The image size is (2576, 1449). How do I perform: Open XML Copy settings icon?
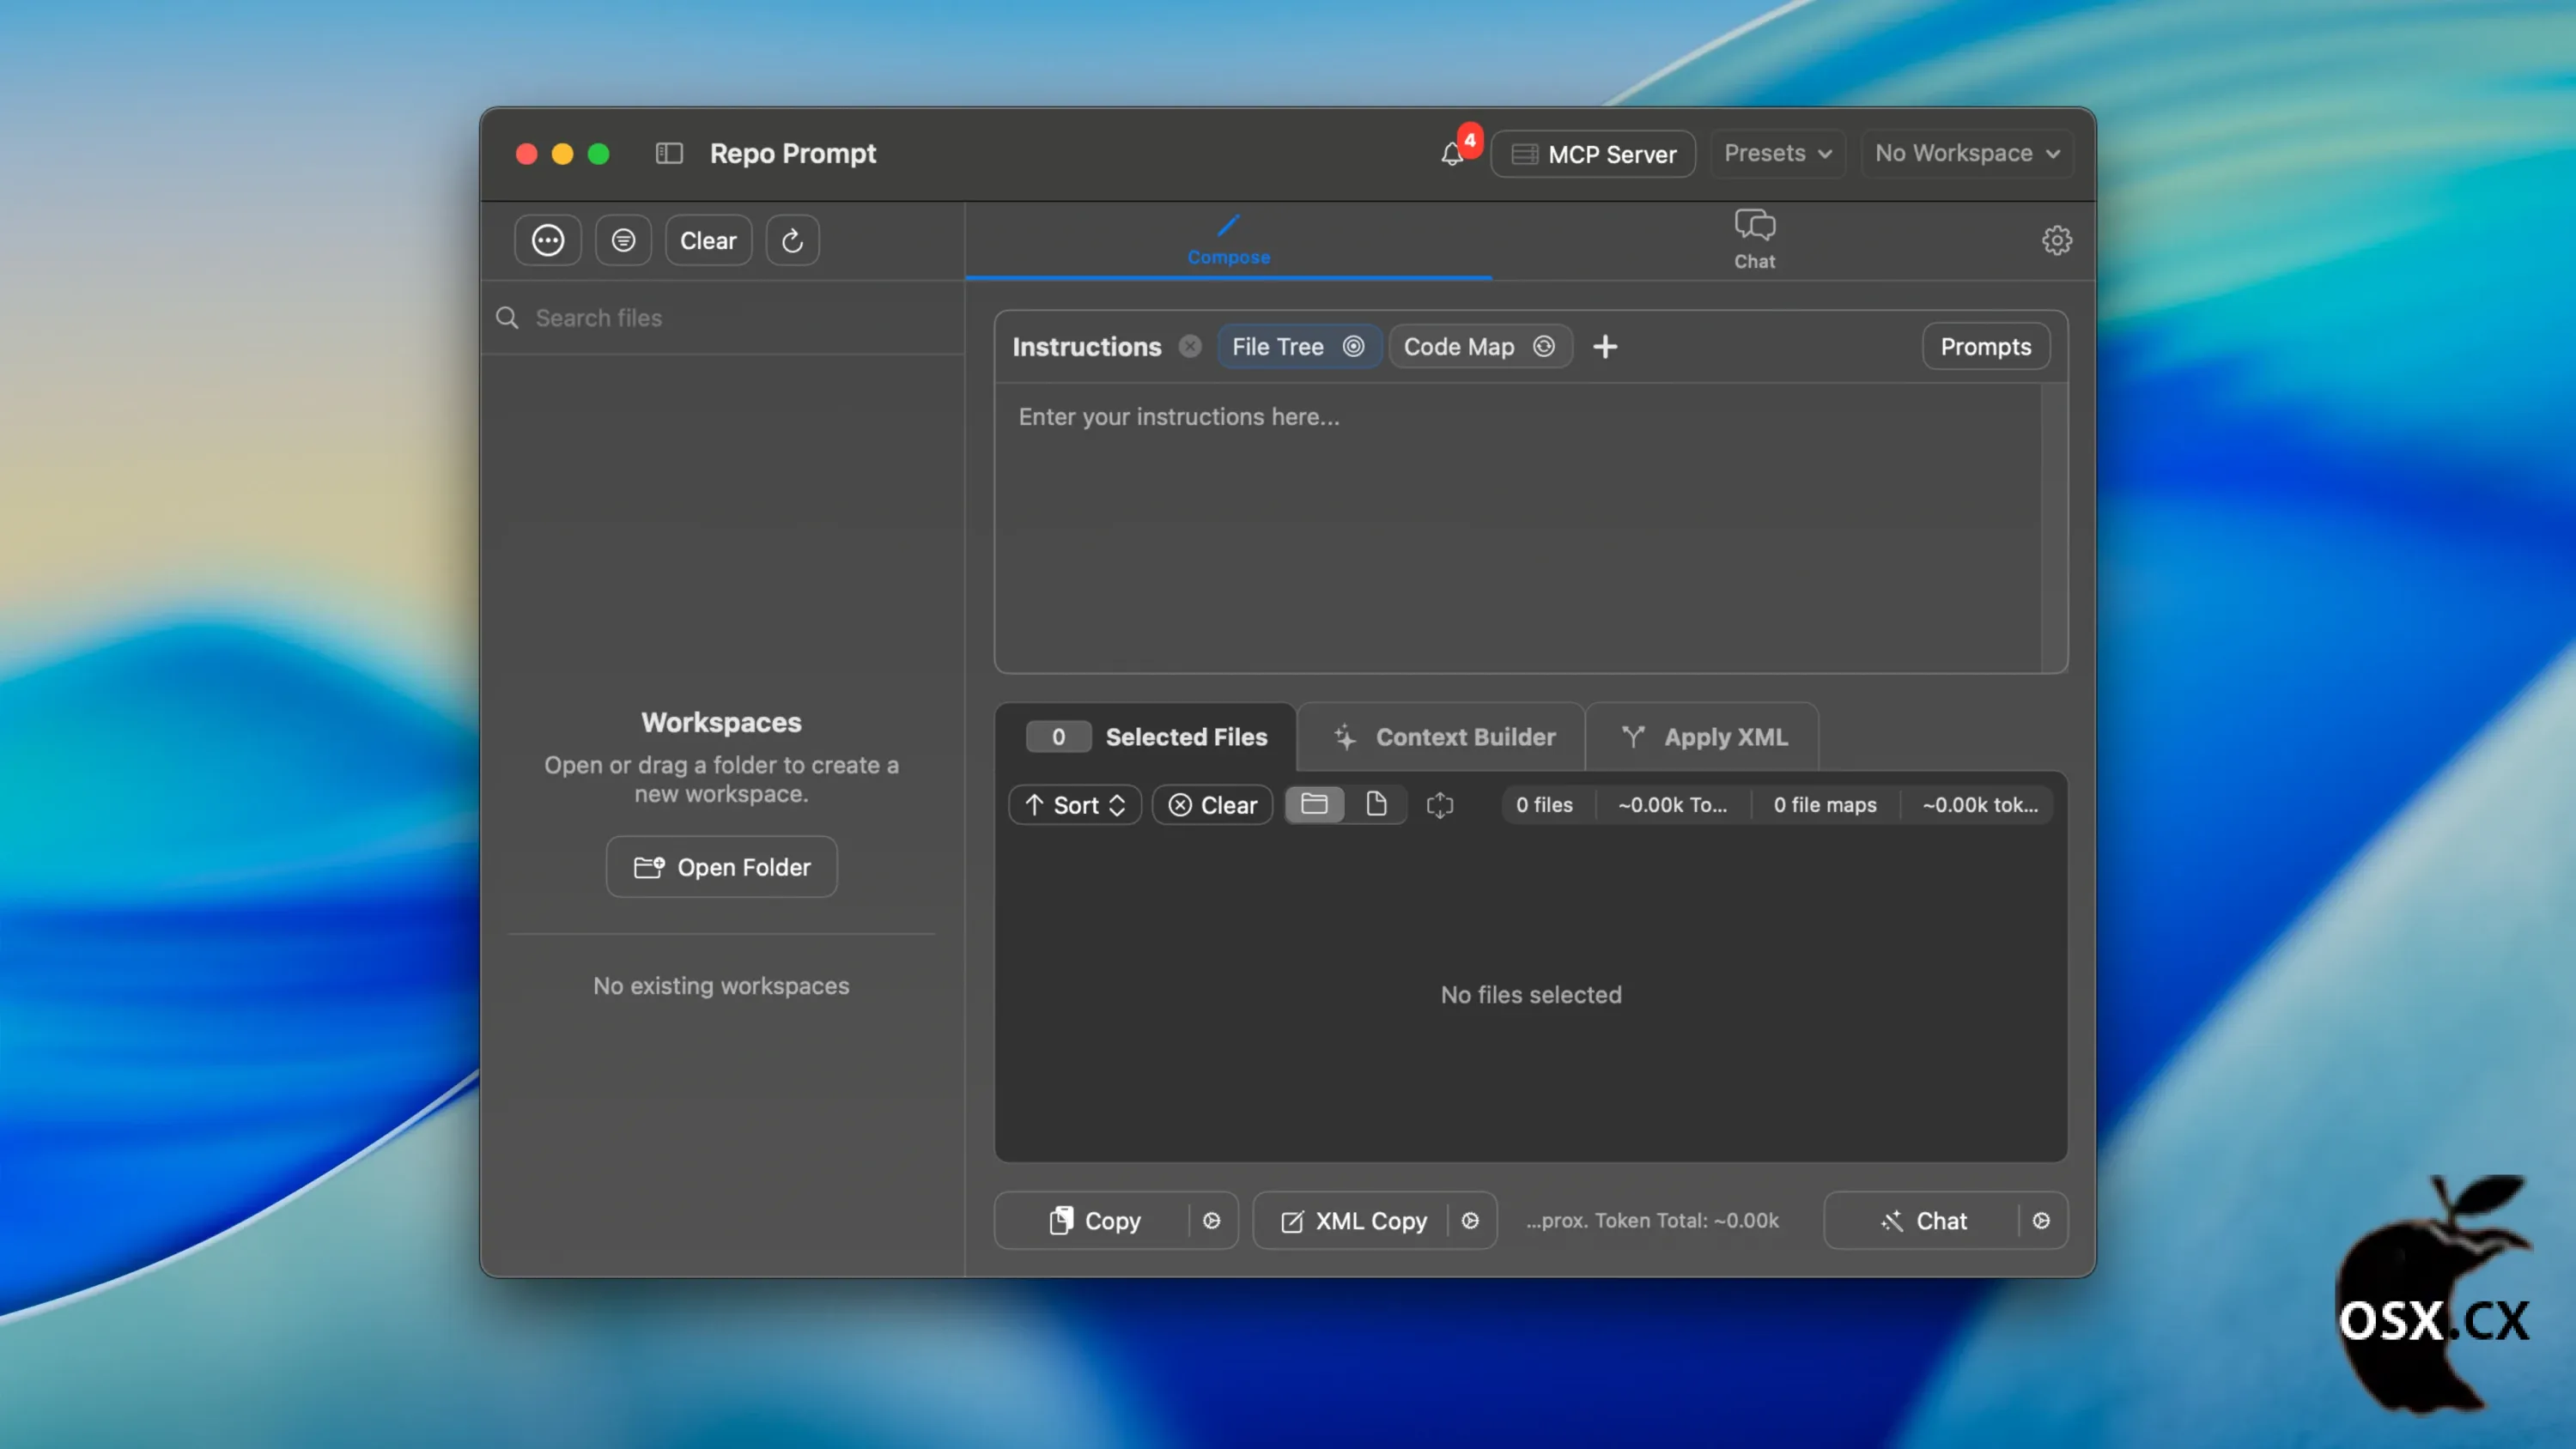coord(1470,1221)
